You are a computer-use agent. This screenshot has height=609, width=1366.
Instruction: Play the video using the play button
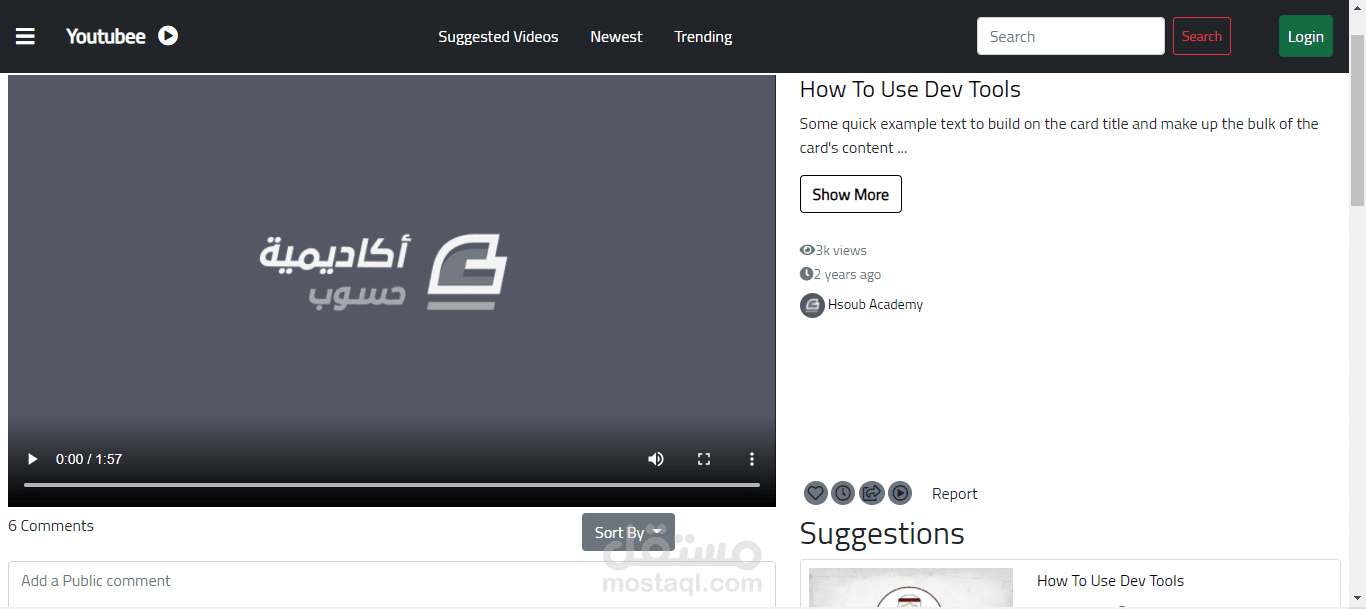[32, 459]
